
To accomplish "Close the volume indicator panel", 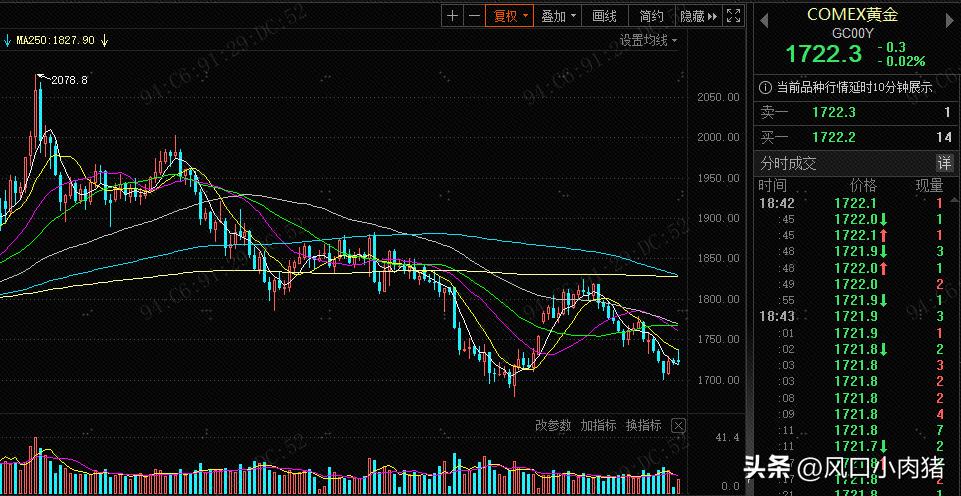I will tap(678, 425).
